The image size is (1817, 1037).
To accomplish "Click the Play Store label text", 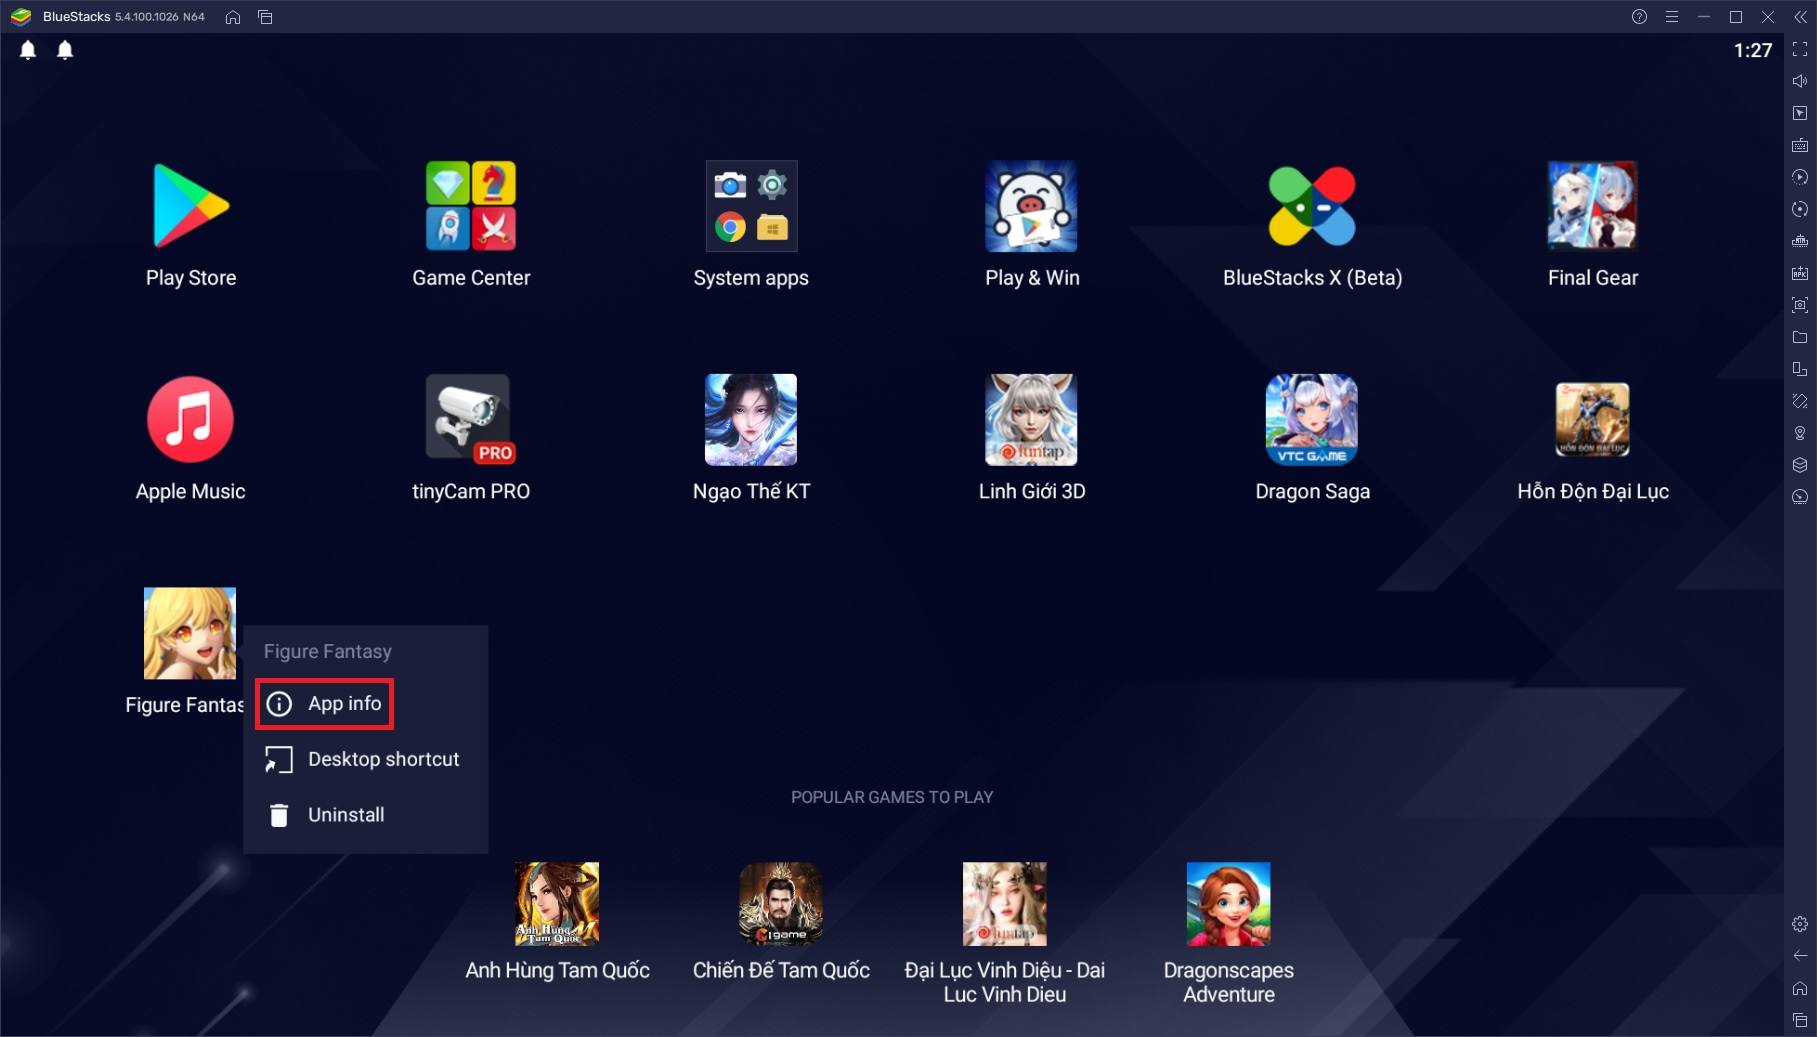I will pyautogui.click(x=191, y=278).
